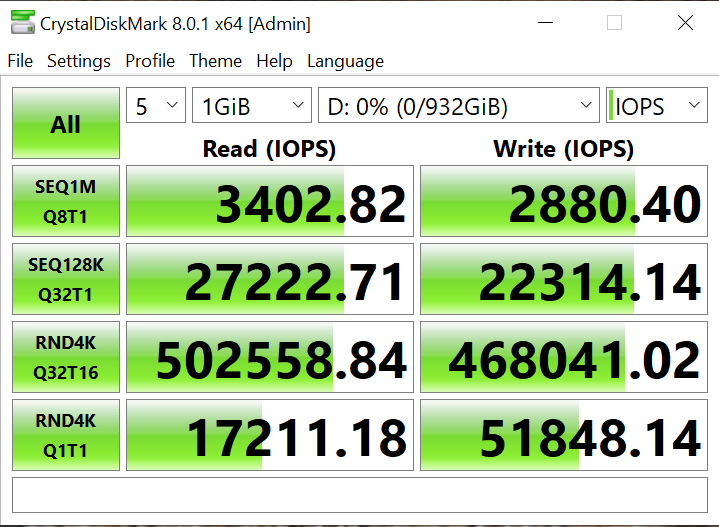Minimize the CrystalDiskMark window

pos(543,23)
